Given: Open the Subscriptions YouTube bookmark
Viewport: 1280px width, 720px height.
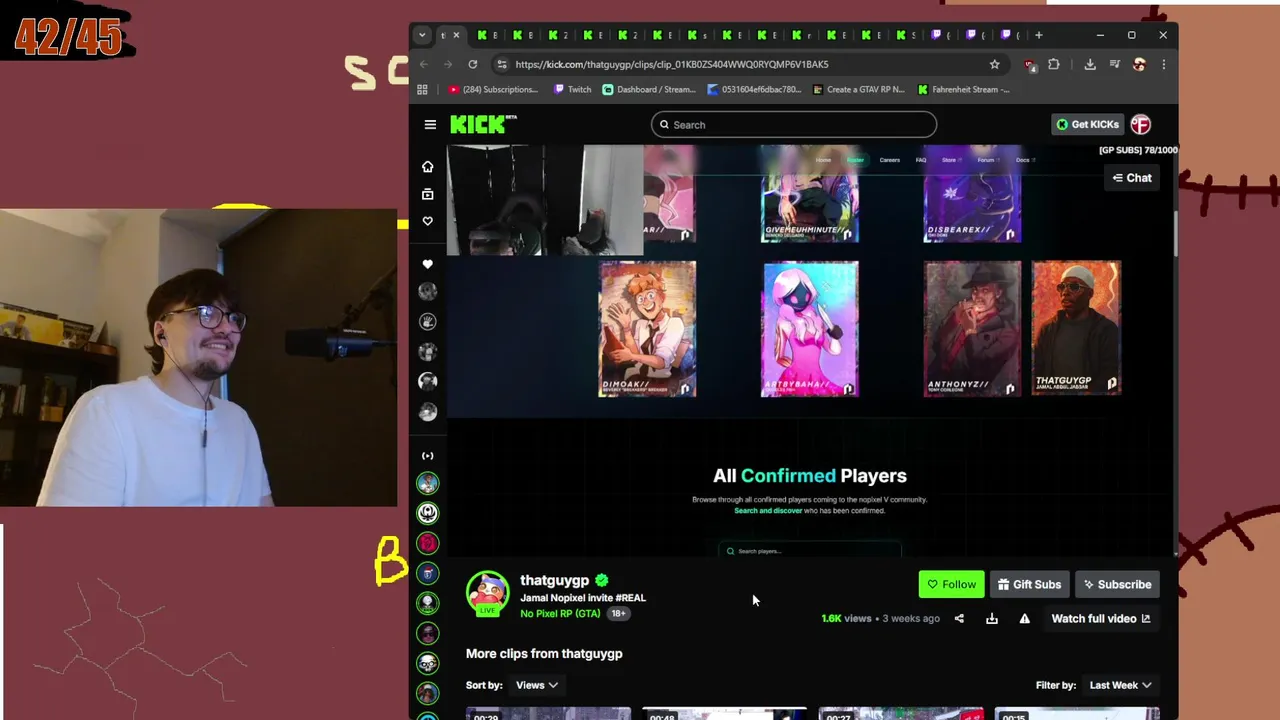Looking at the screenshot, I should 493,89.
